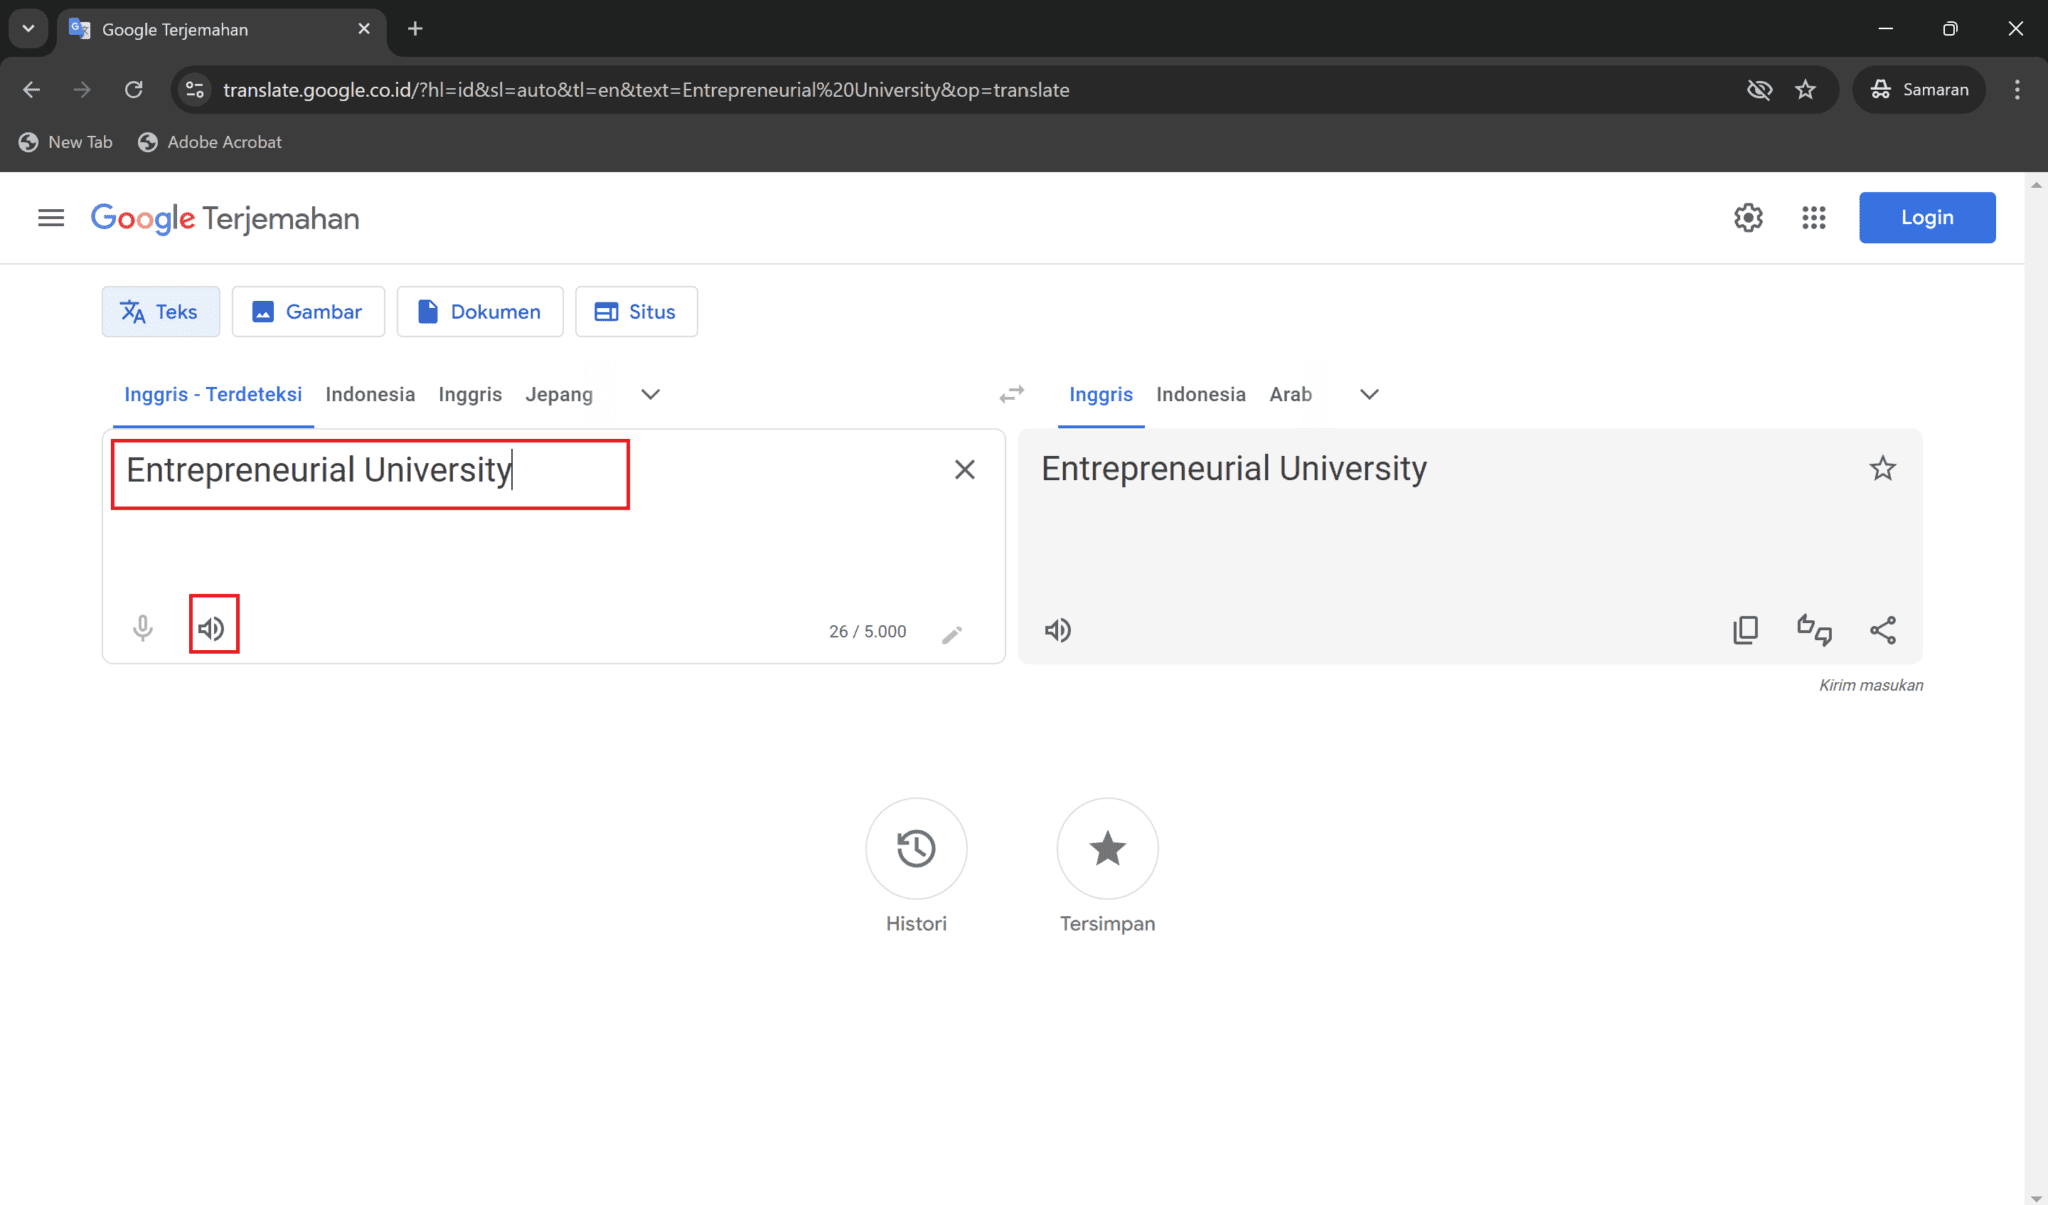This screenshot has height=1205, width=2048.
Task: Listen to the source text pronunciation
Action: (x=213, y=628)
